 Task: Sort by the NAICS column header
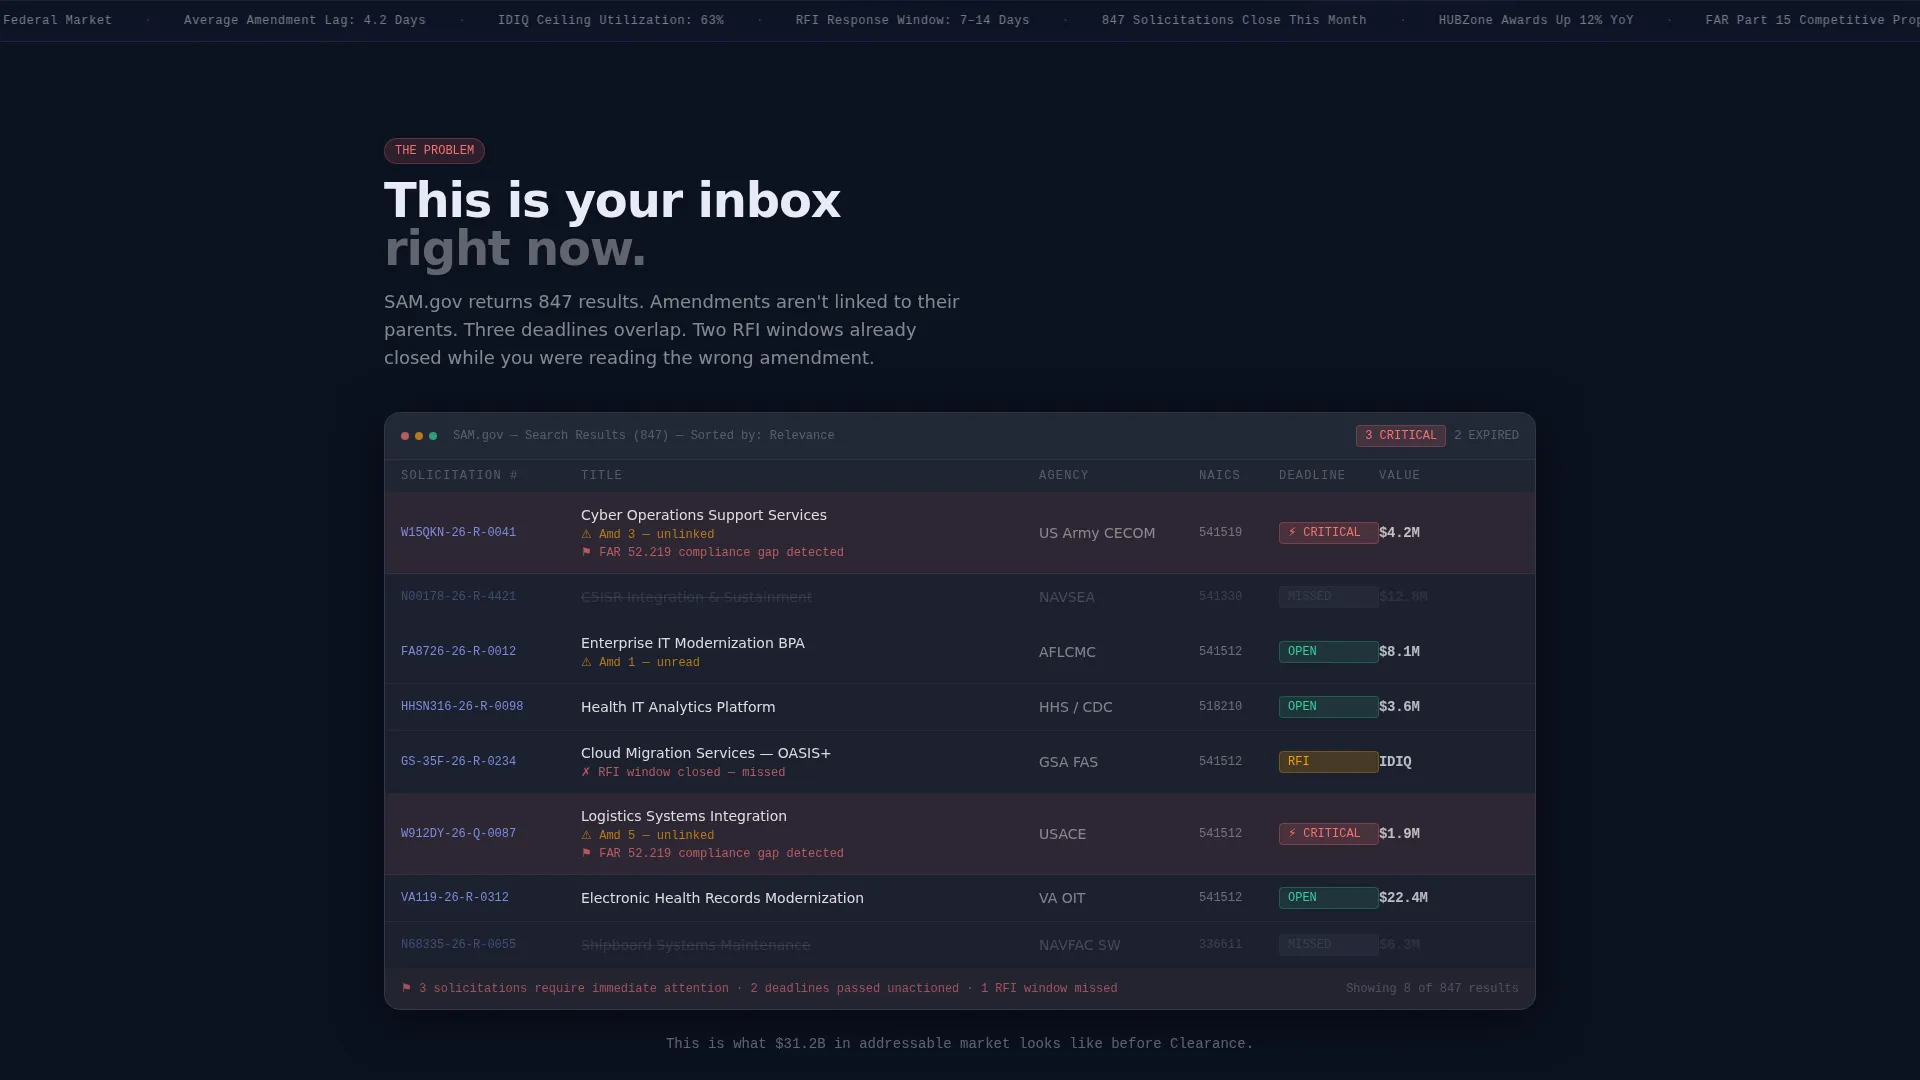pyautogui.click(x=1219, y=476)
